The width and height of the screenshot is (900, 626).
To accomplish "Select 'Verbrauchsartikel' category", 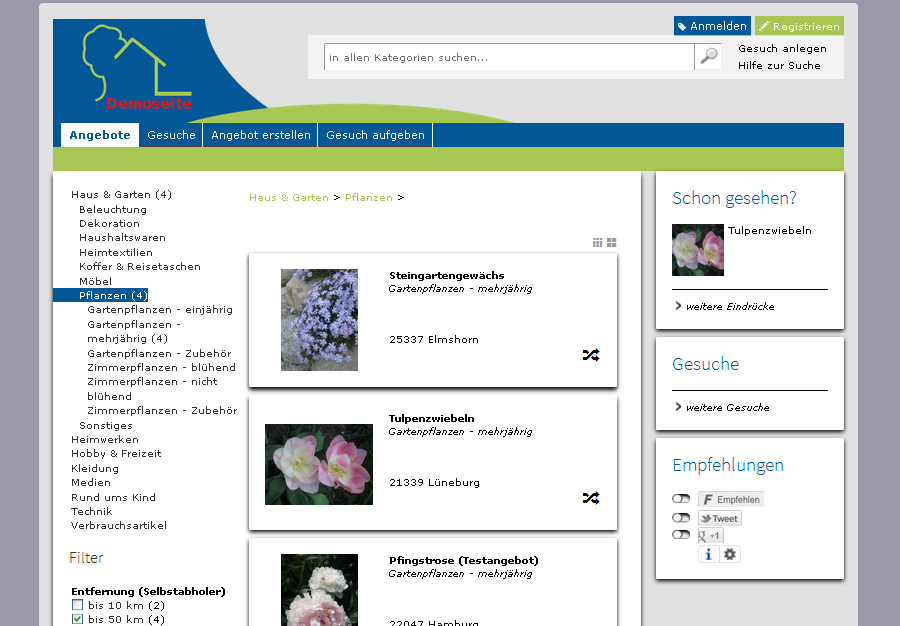I will 119,526.
